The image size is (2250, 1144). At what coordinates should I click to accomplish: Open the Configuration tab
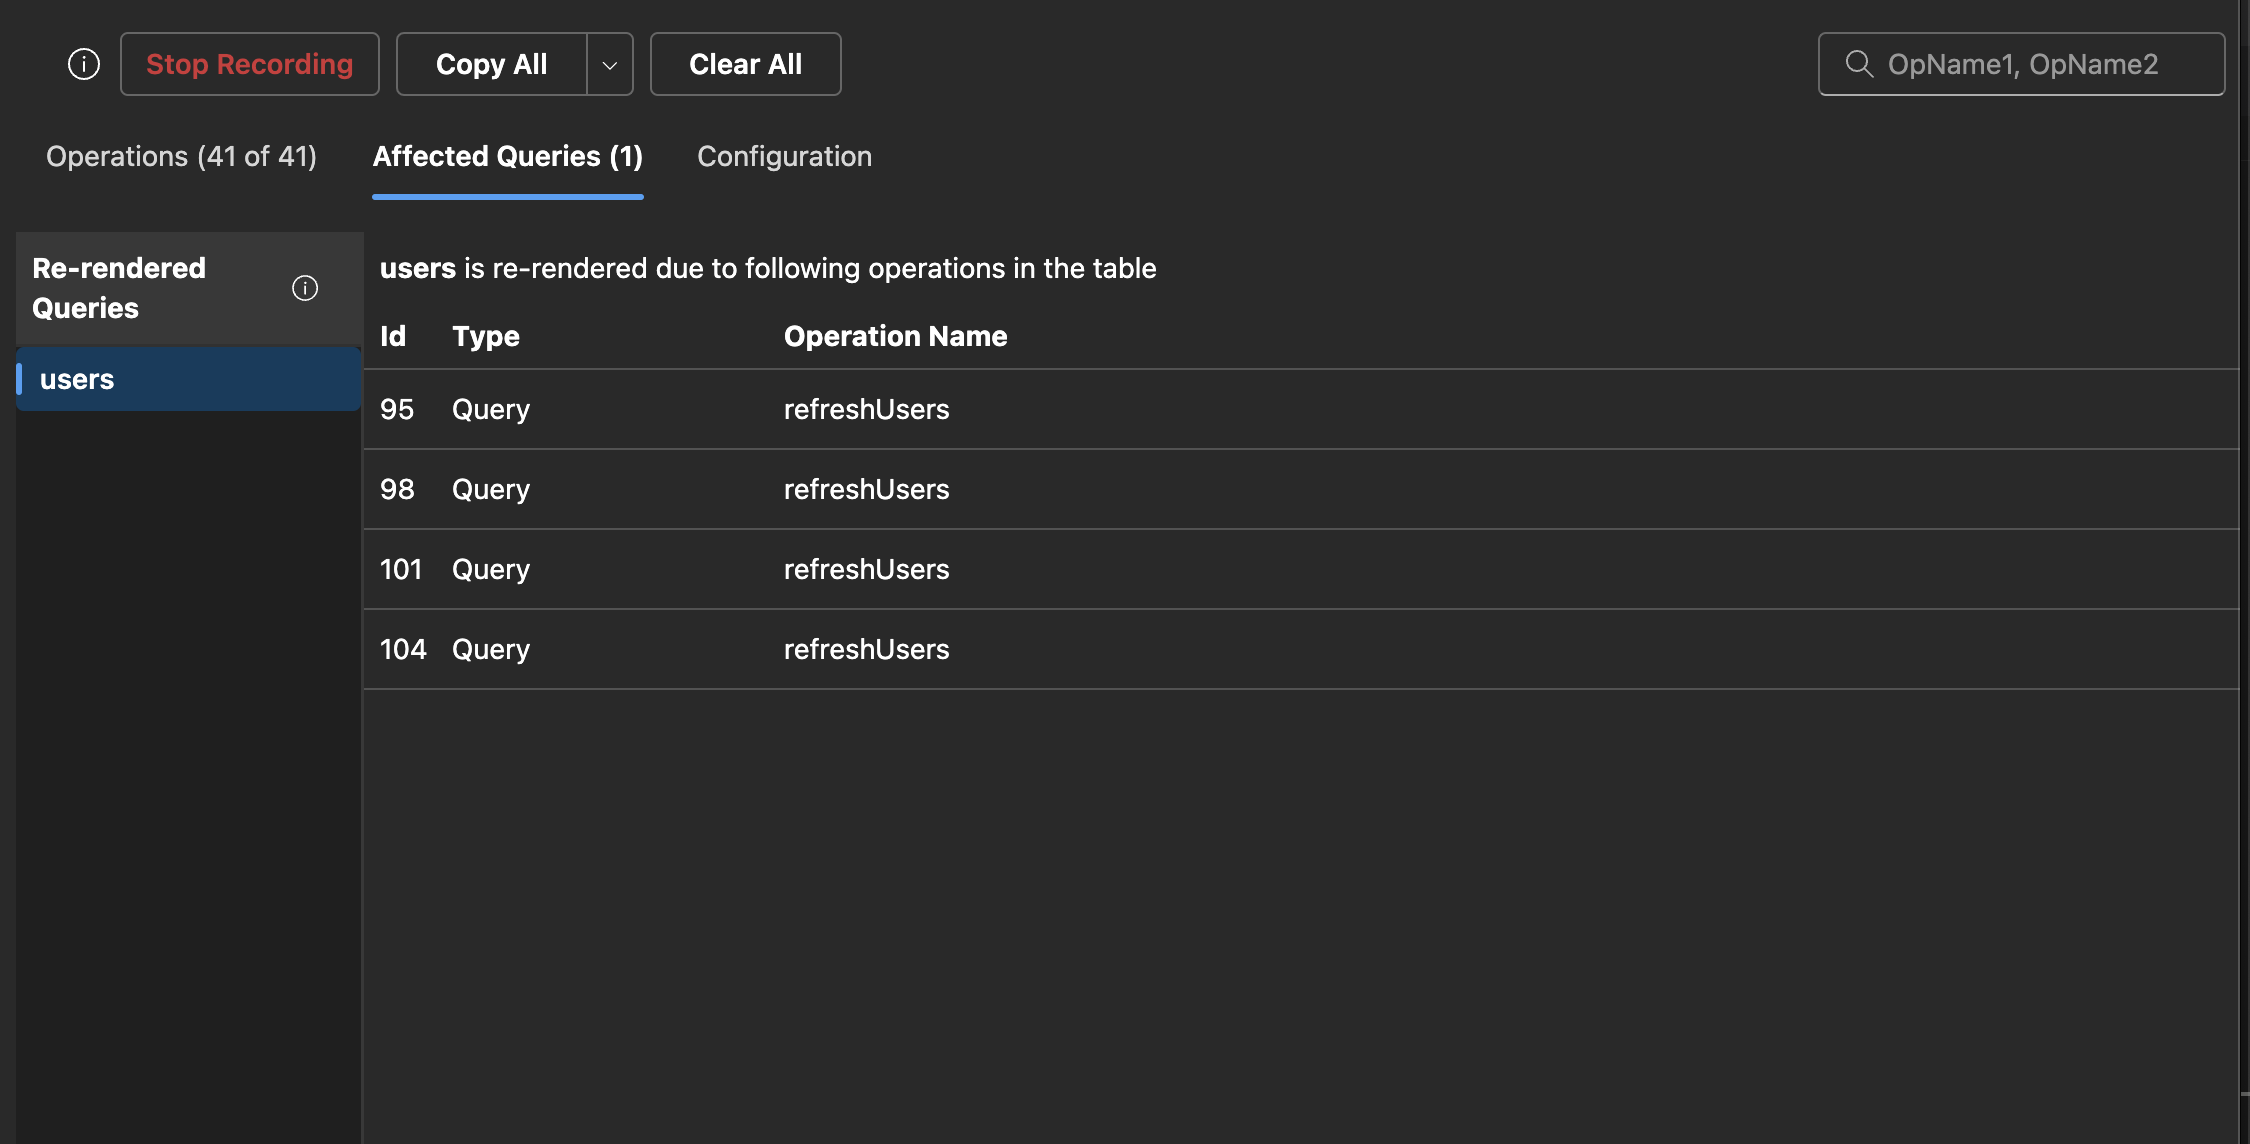[784, 156]
